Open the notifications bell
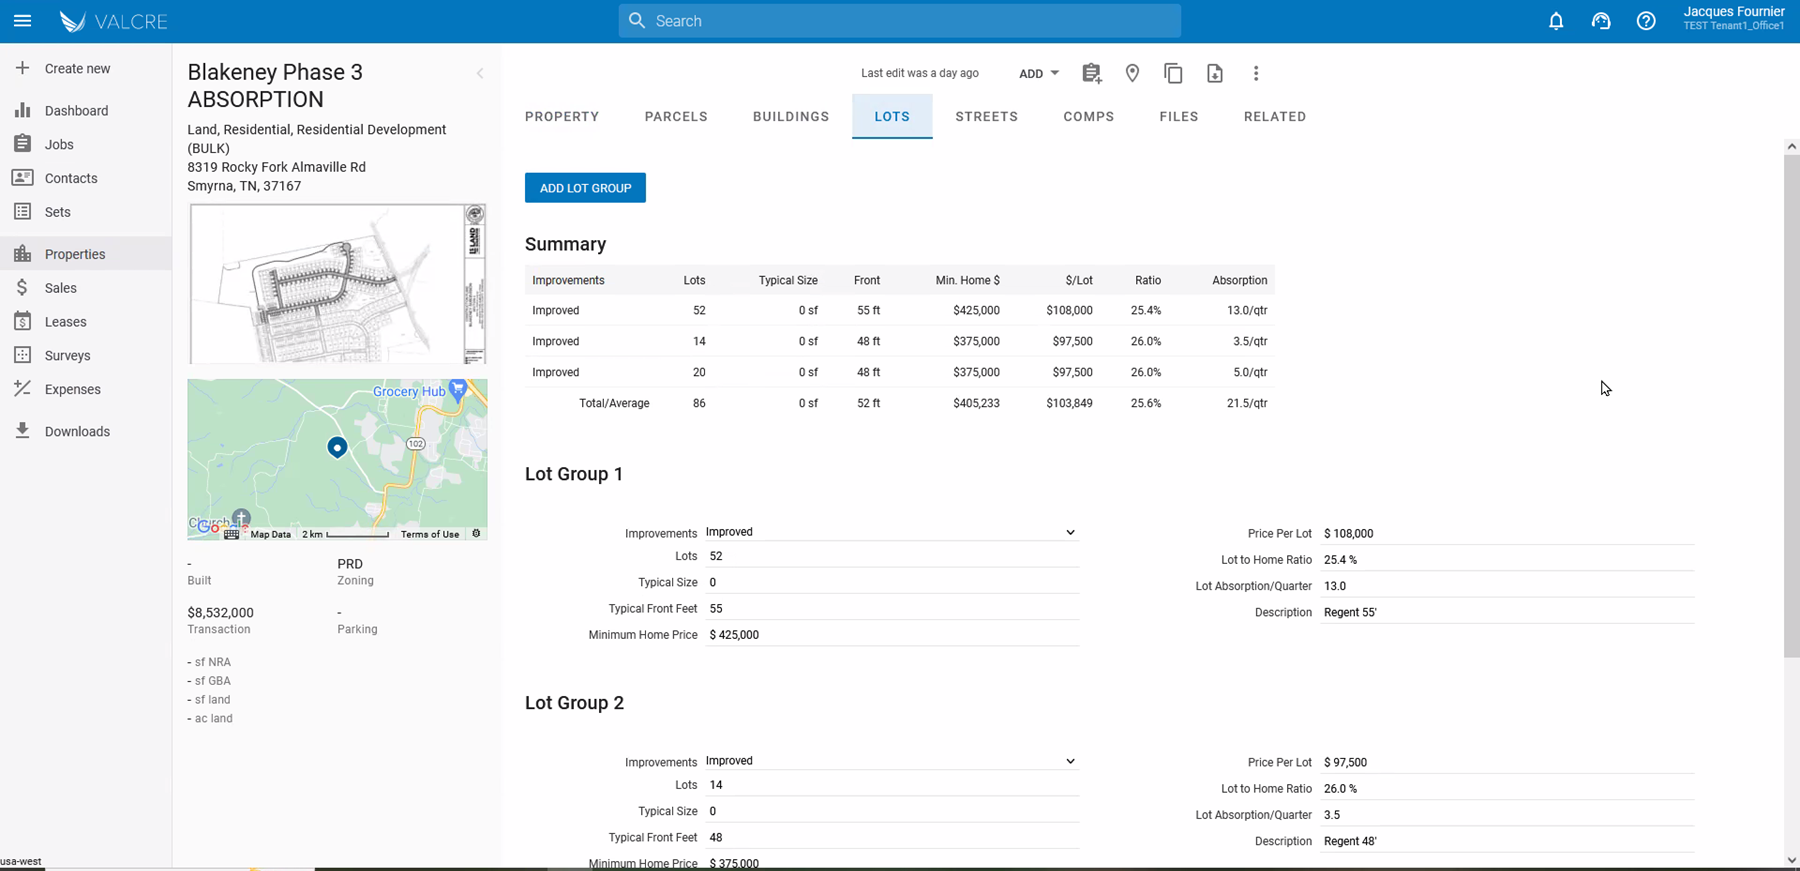Viewport: 1800px width, 871px height. pyautogui.click(x=1556, y=21)
